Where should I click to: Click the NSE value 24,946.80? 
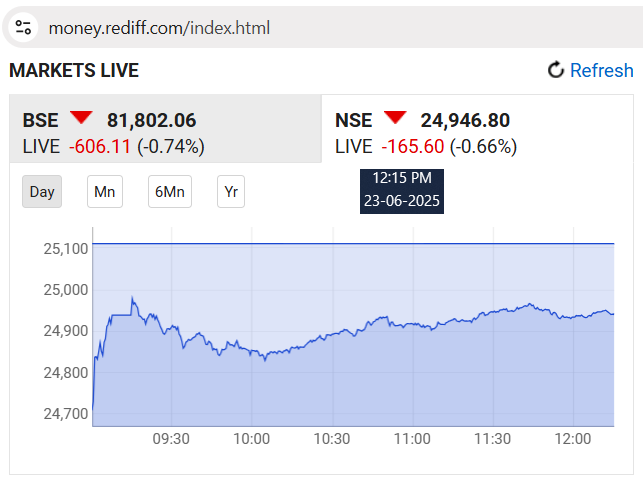tap(465, 121)
